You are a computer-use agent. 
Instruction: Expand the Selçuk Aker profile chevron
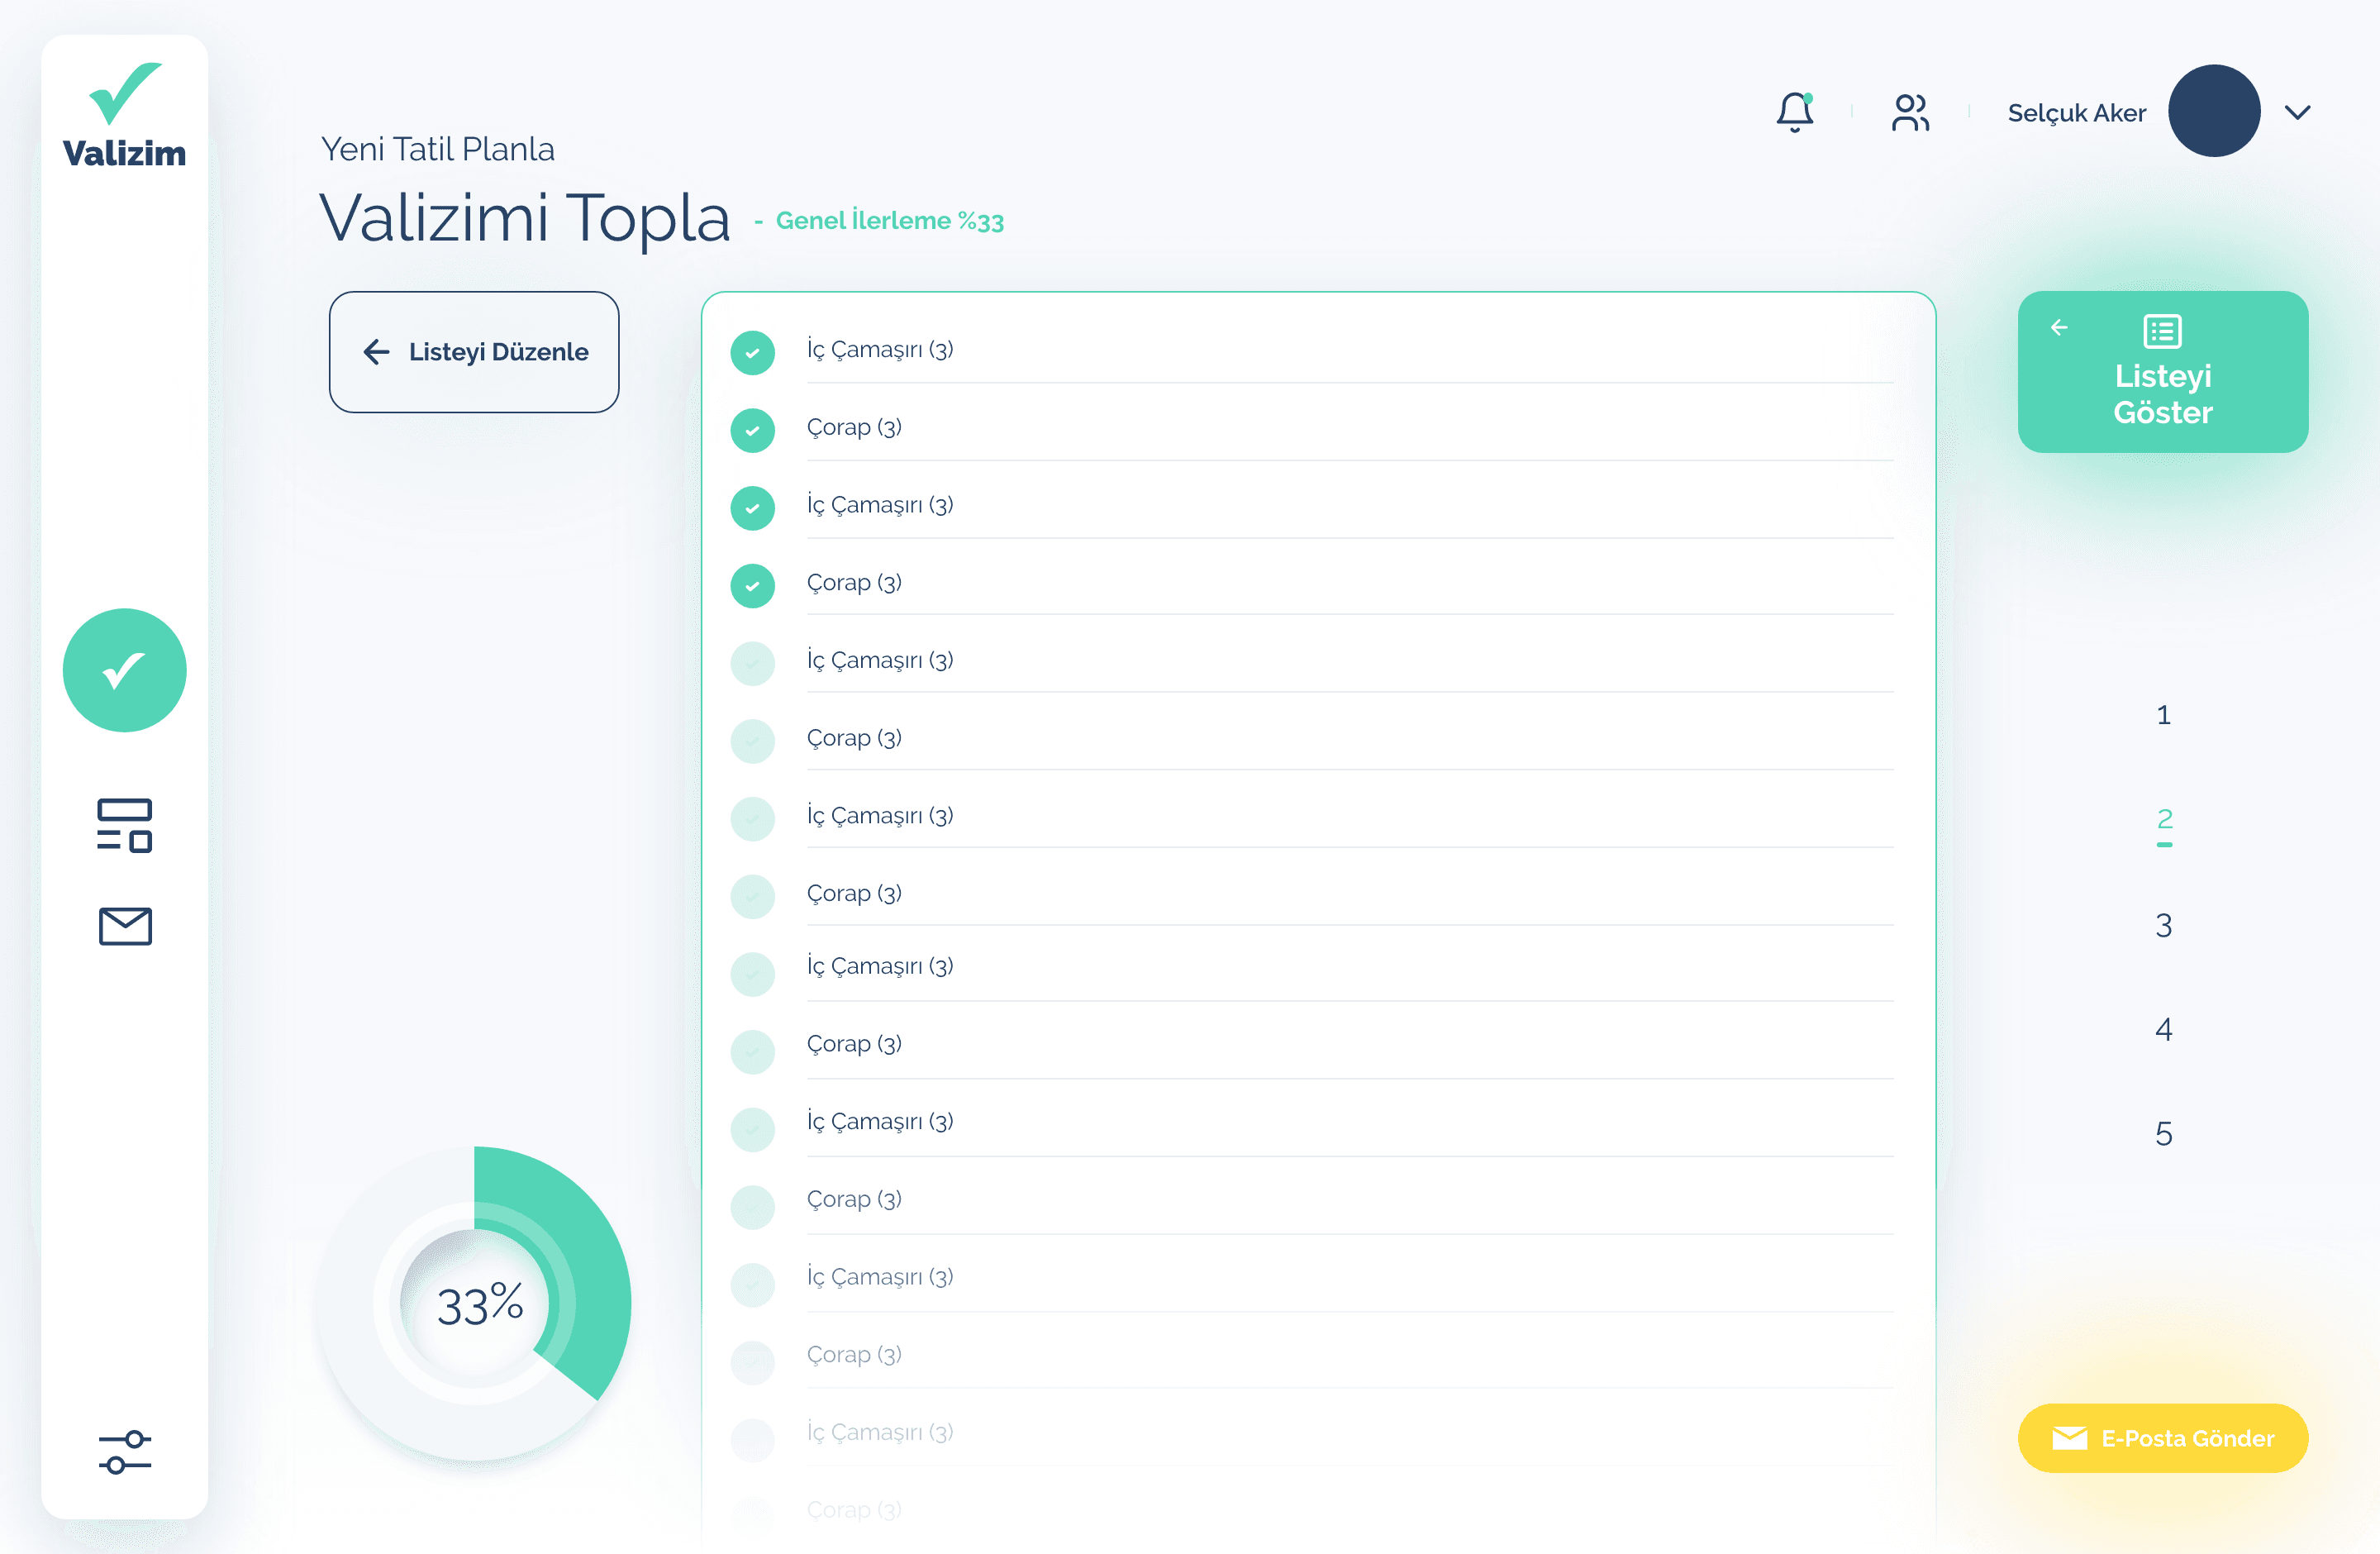point(2298,112)
